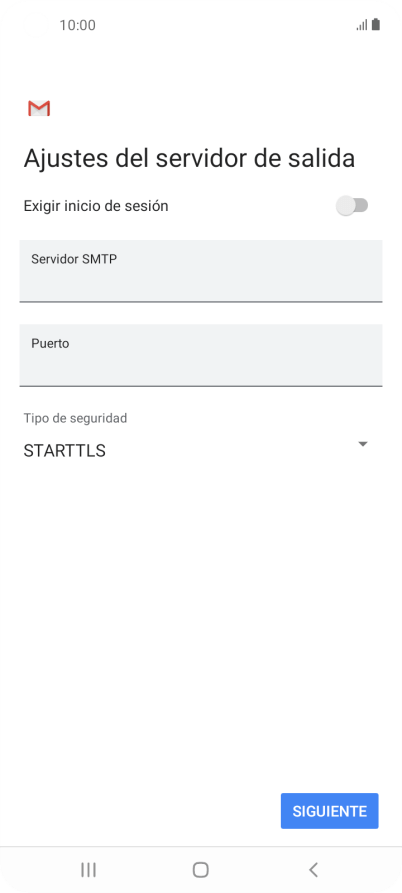The height and width of the screenshot is (893, 402).
Task: Click the round knob of the login switch
Action: pos(345,206)
